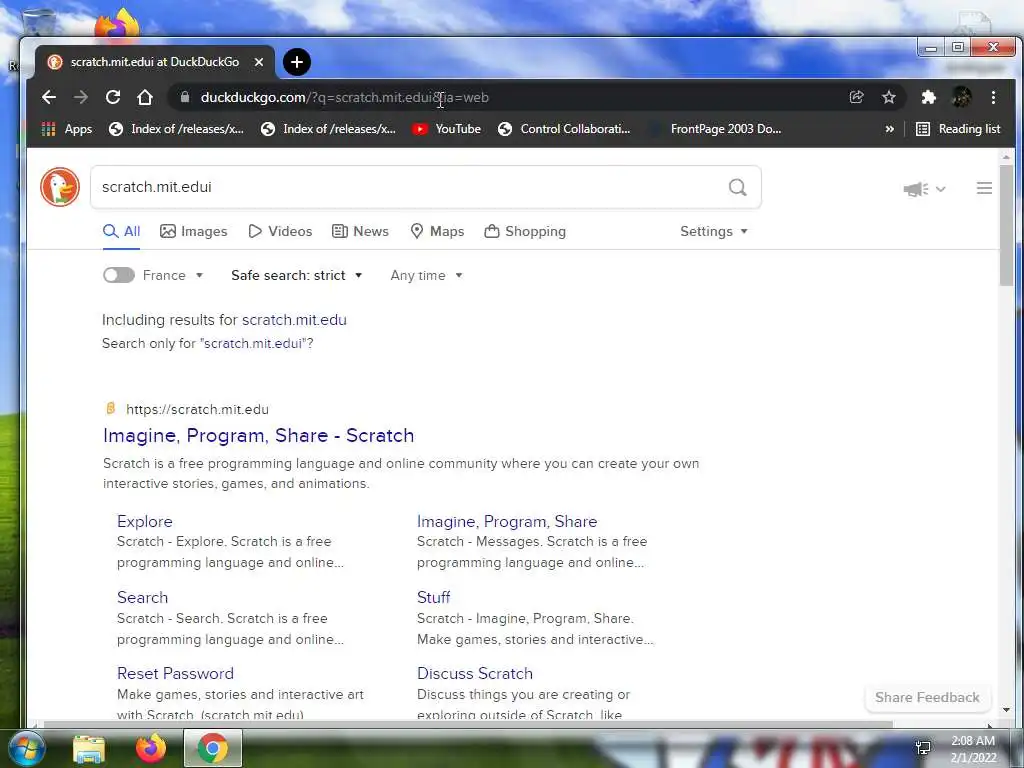Viewport: 1024px width, 768px height.
Task: Open the megaphone spread-the-word dropdown
Action: coord(923,189)
